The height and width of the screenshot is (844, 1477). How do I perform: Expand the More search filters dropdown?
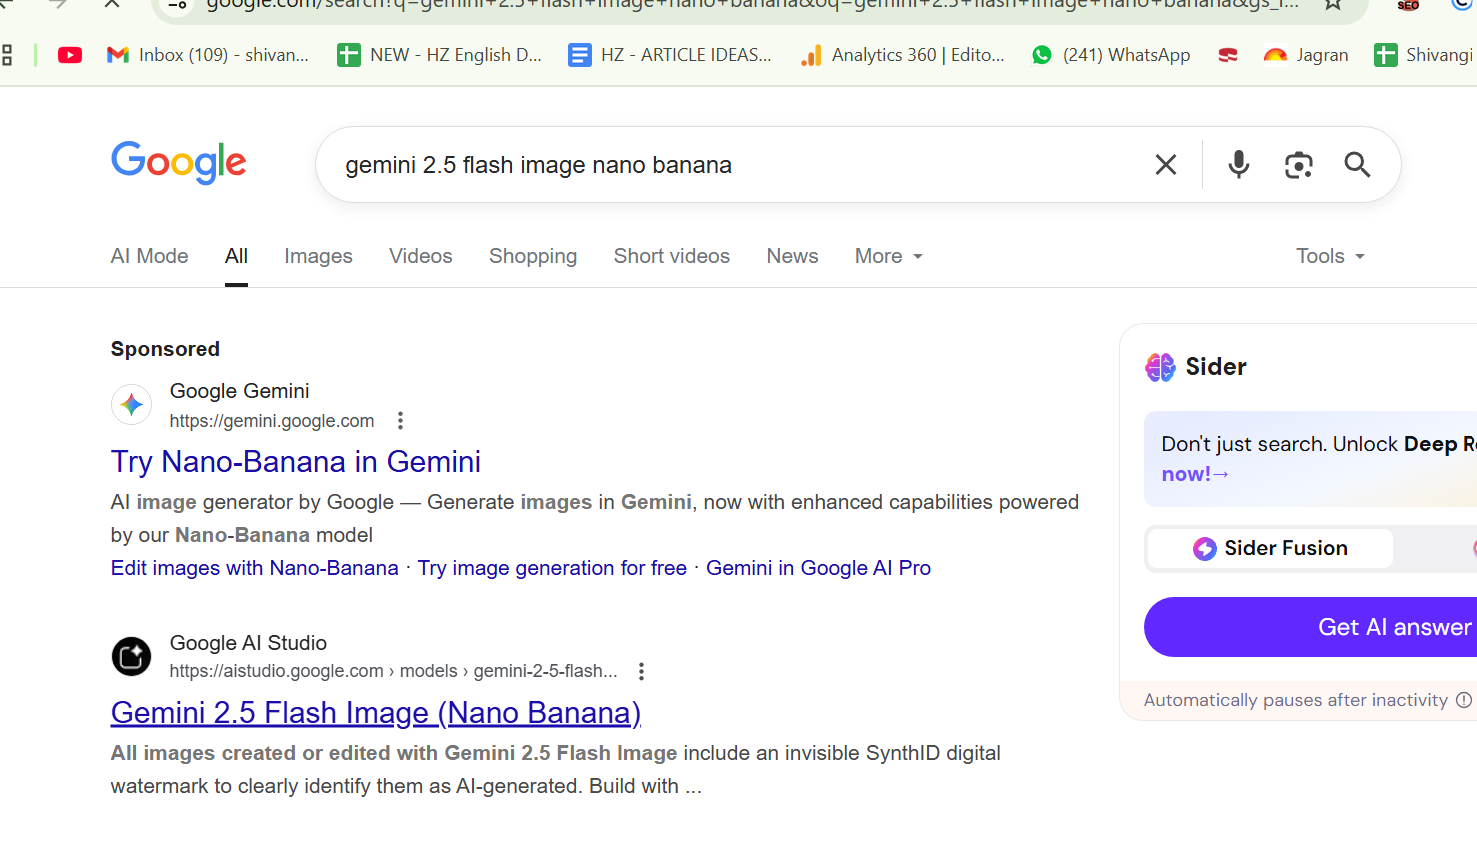coord(888,257)
